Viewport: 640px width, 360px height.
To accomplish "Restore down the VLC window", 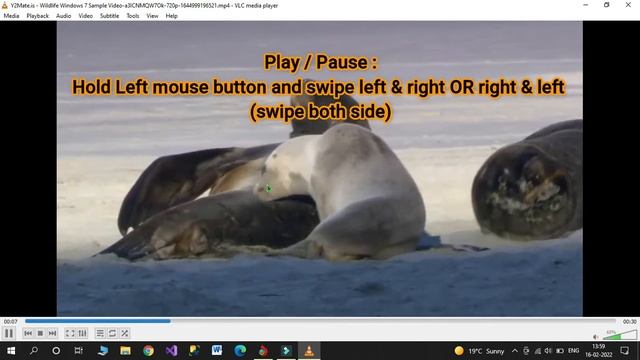I will 607,5.
